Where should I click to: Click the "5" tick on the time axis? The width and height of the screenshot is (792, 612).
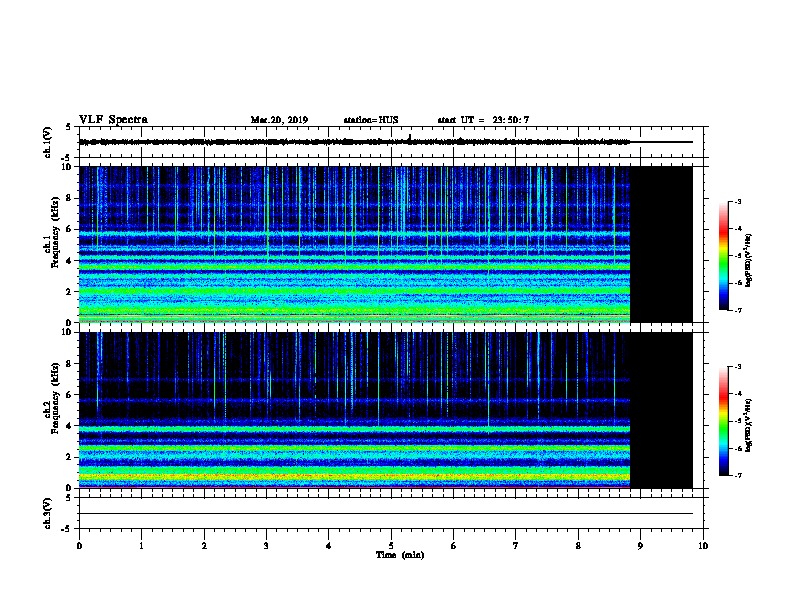click(391, 546)
